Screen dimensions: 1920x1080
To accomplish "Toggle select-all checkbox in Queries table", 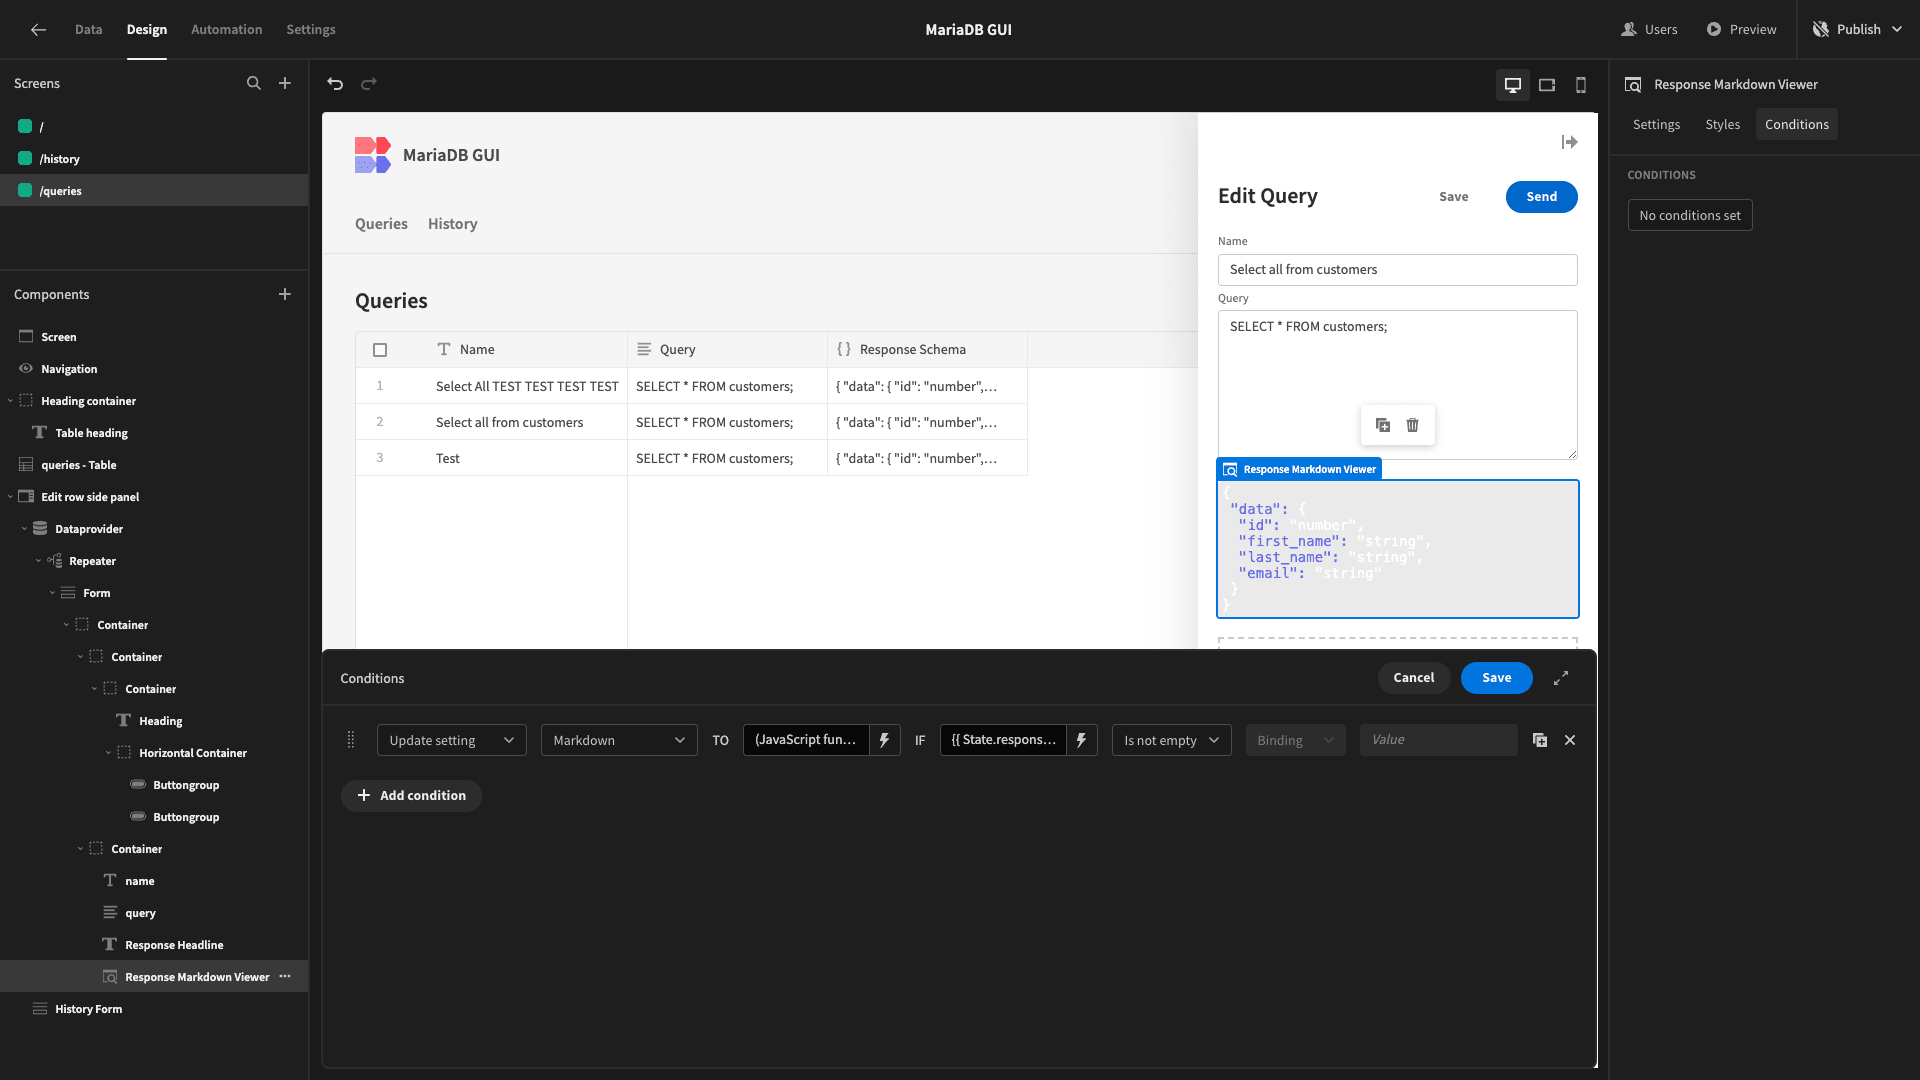I will pos(380,350).
